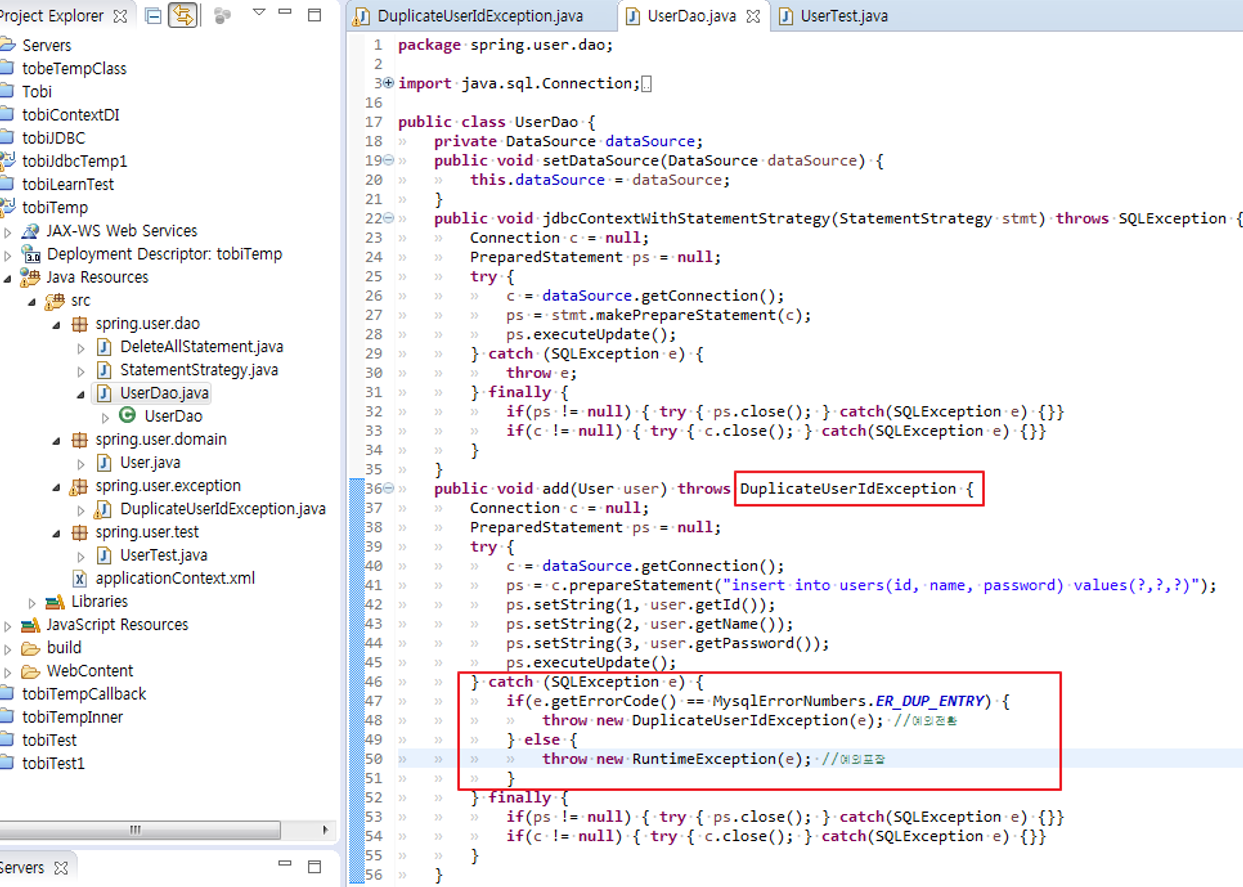1243x887 pixels.
Task: Click JavaScript Resources icon
Action: tap(31, 625)
